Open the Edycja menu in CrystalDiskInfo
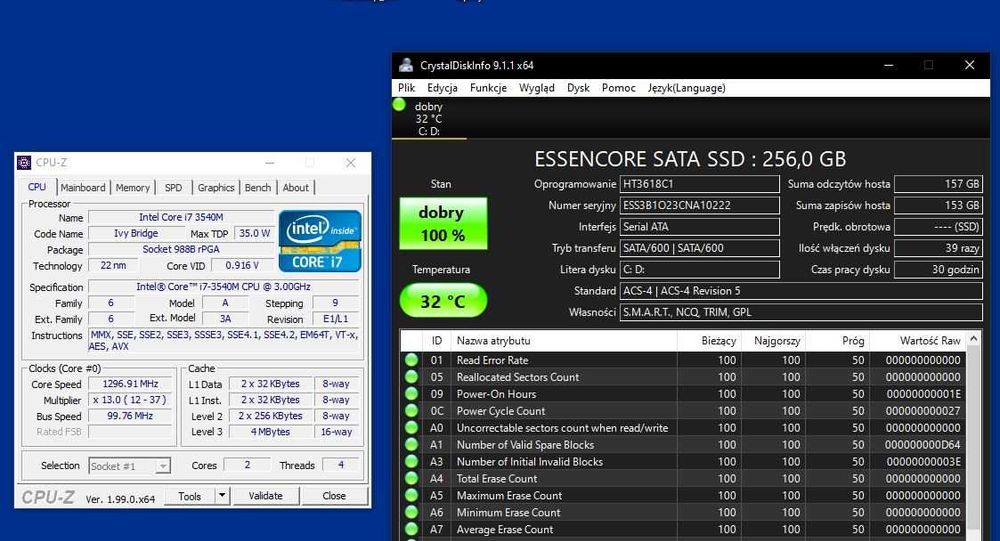1000x541 pixels. point(442,88)
